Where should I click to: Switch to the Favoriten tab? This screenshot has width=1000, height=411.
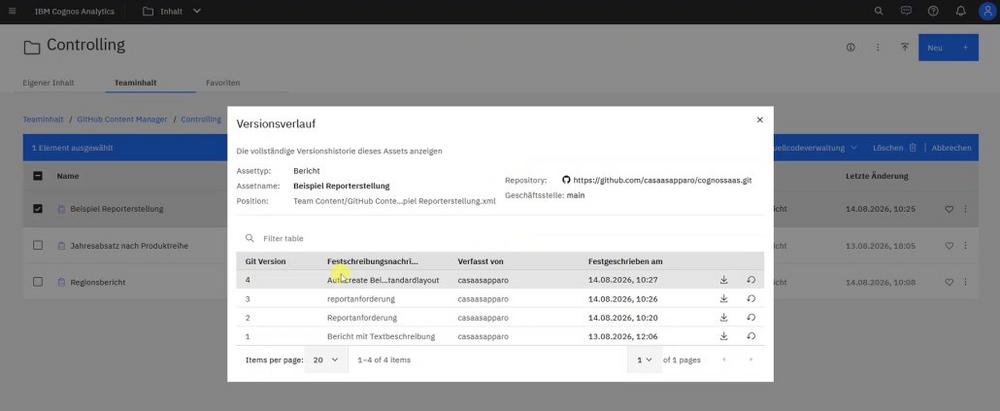tap(223, 83)
